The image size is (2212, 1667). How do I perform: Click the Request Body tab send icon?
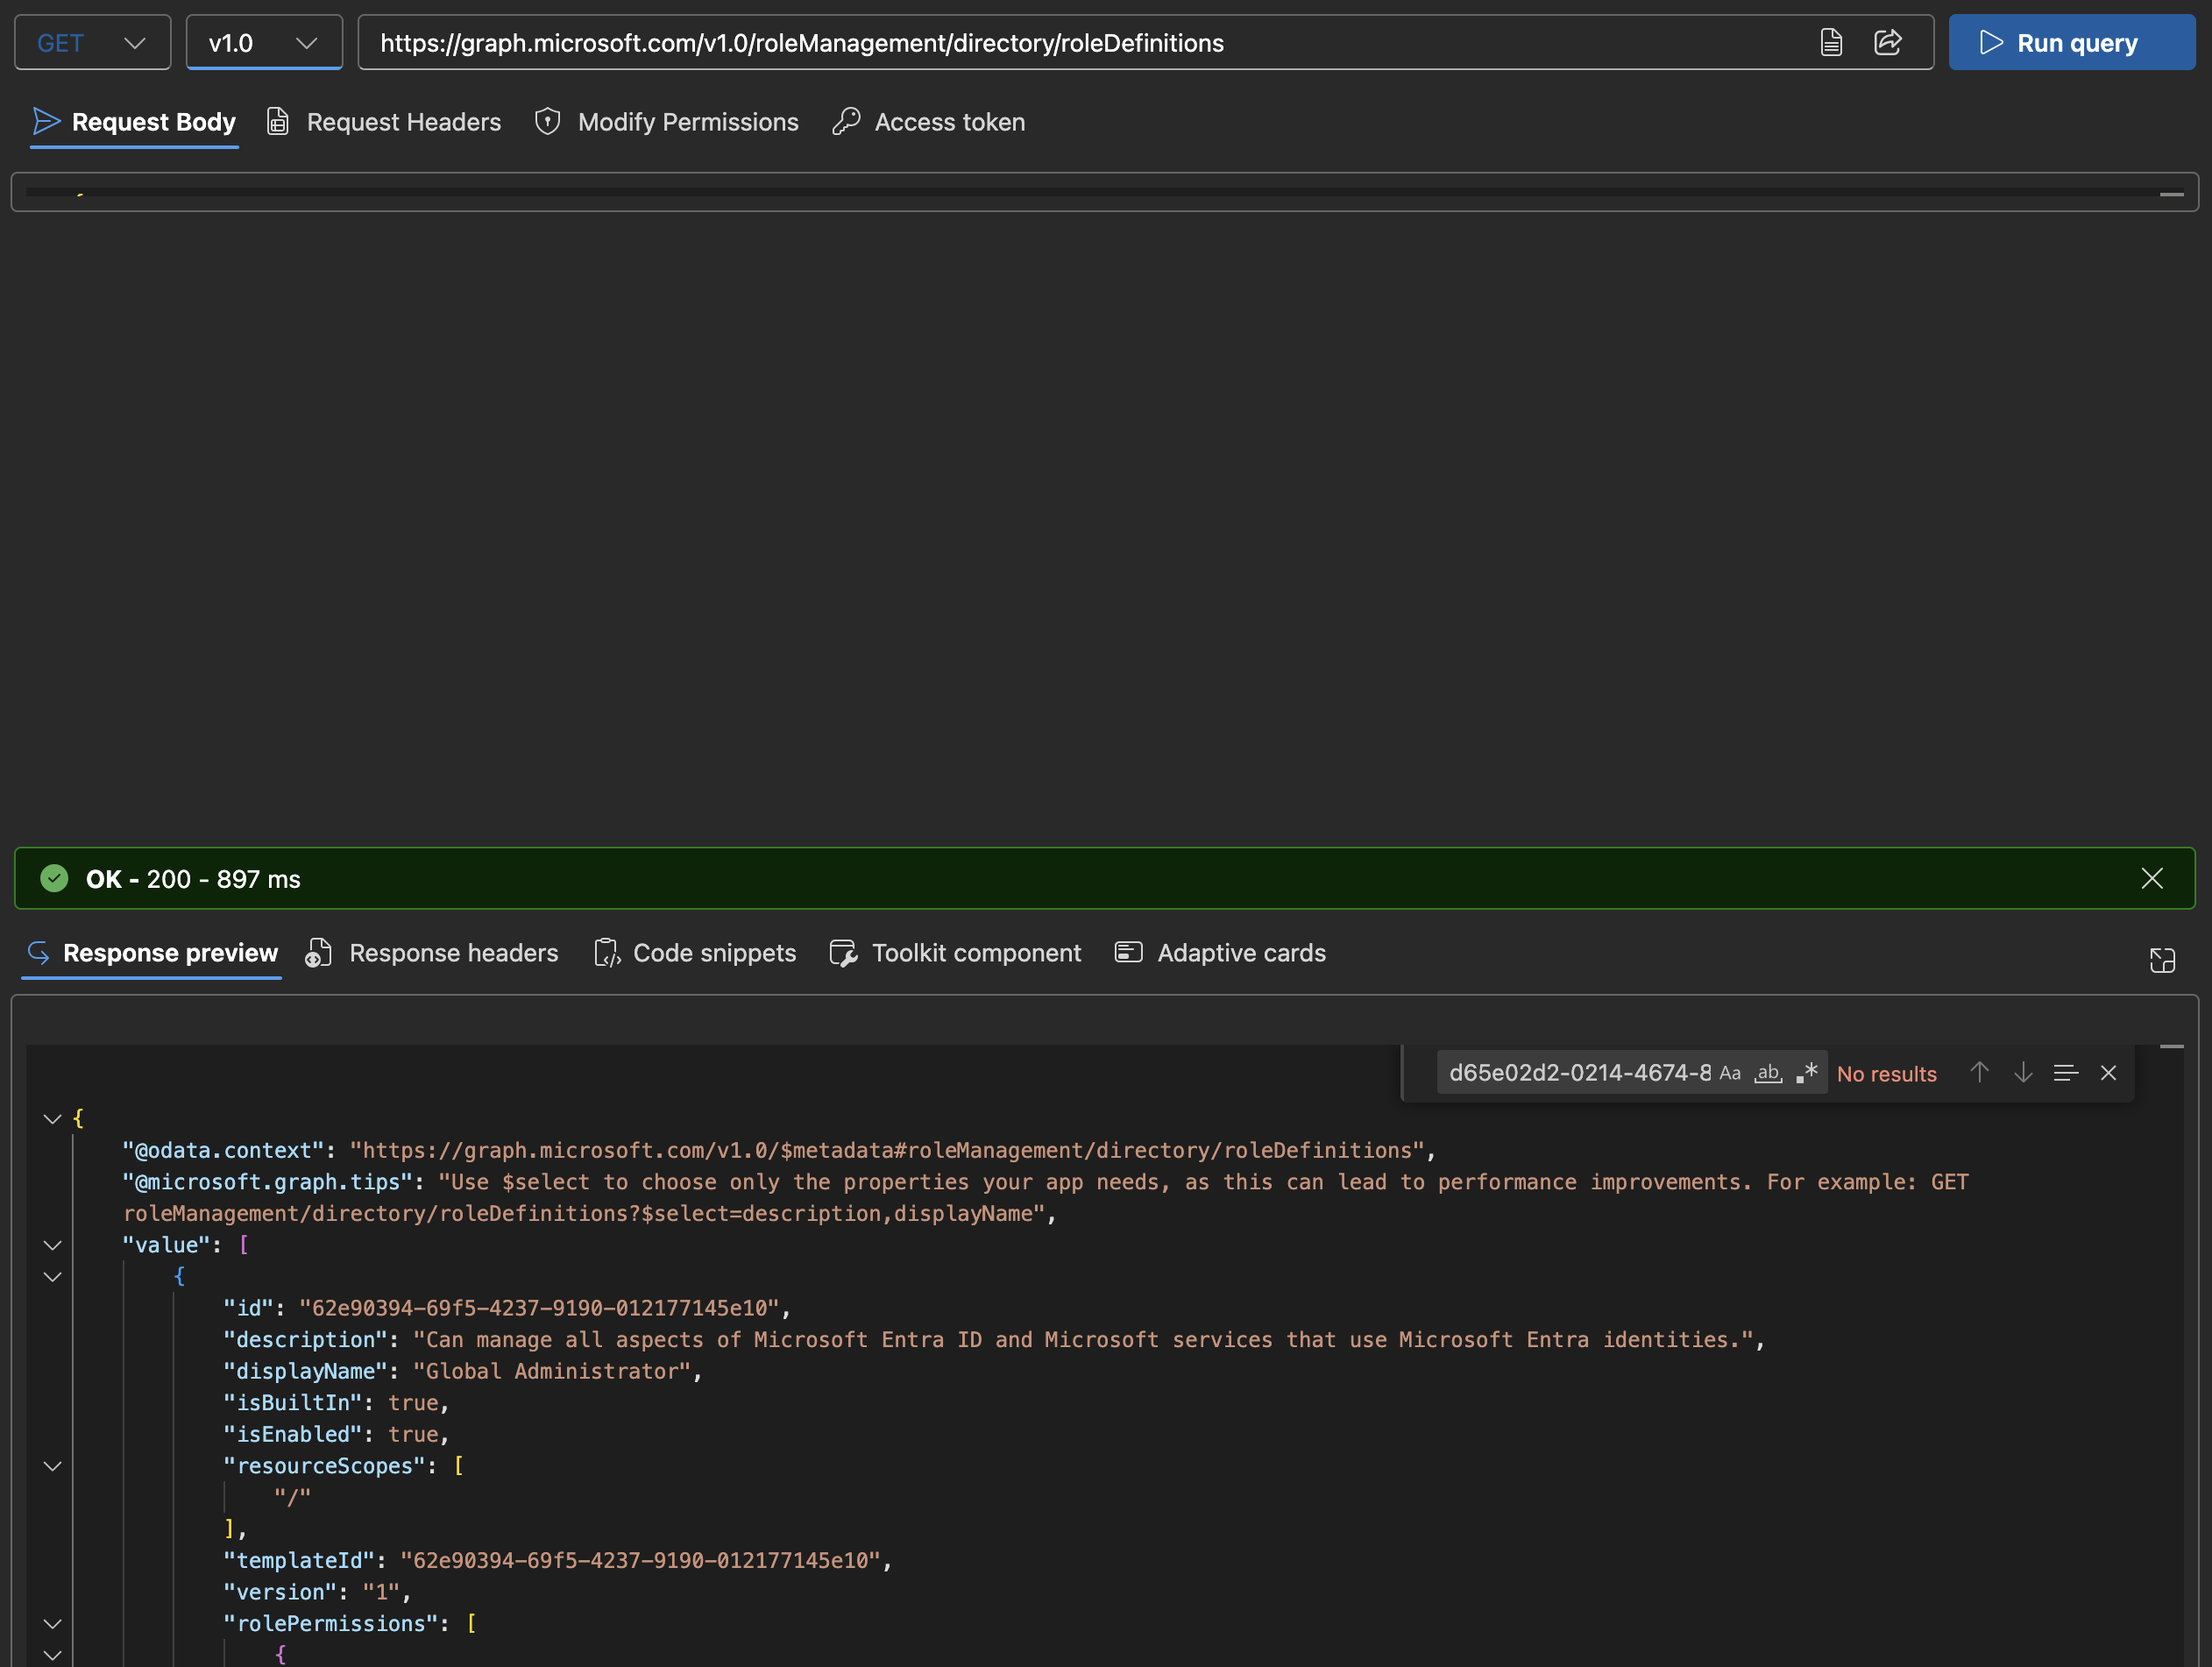47,121
